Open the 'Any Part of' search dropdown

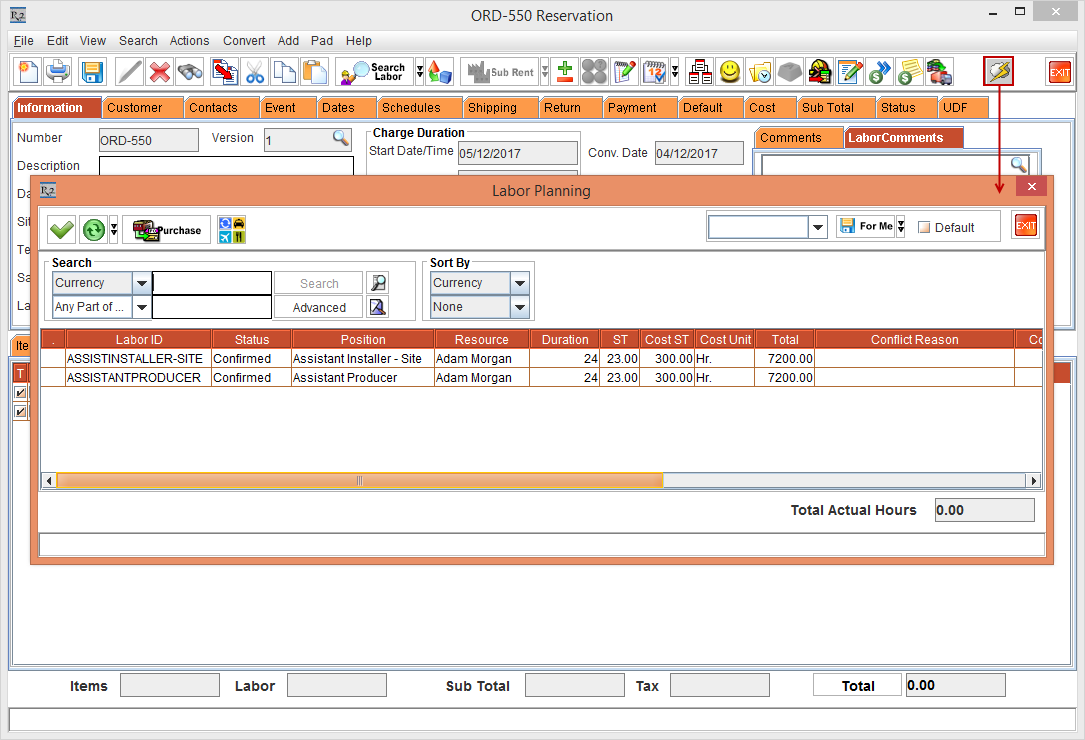click(x=141, y=307)
